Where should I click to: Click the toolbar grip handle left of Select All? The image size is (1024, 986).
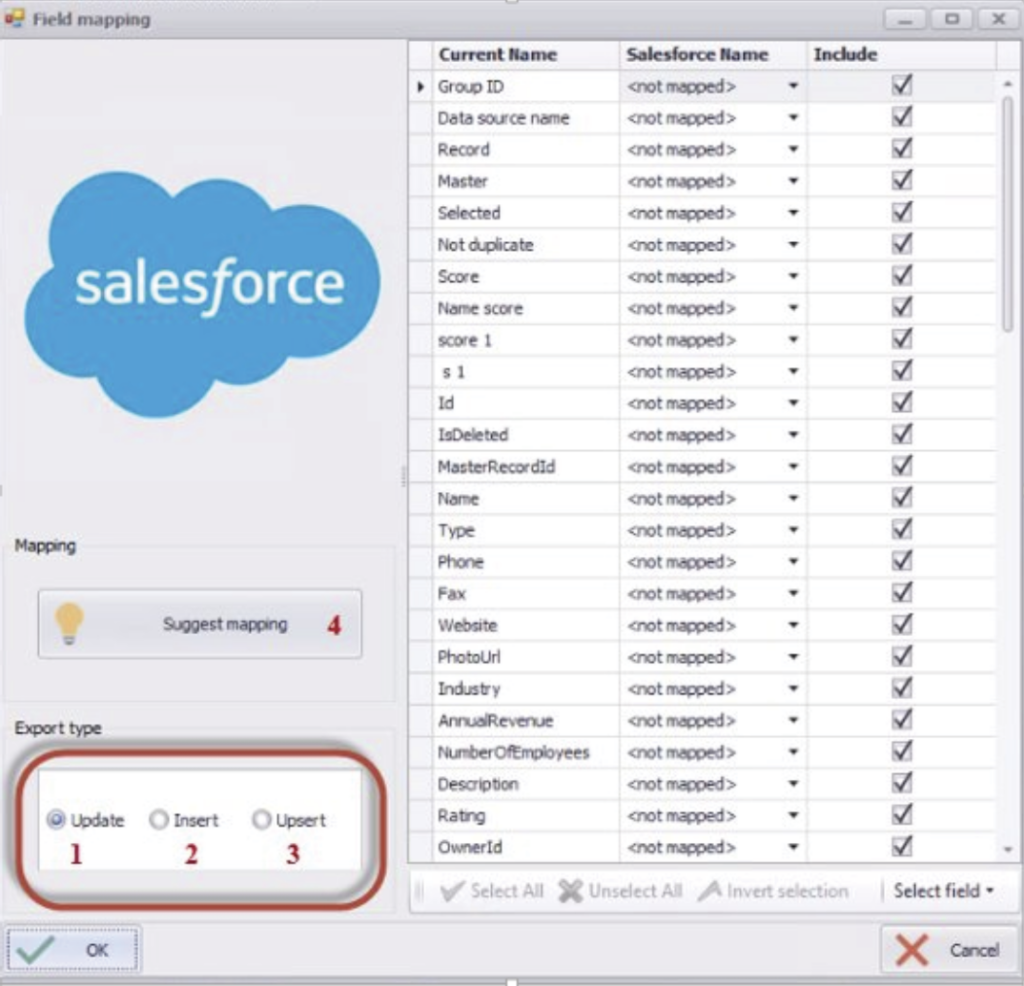tap(420, 891)
